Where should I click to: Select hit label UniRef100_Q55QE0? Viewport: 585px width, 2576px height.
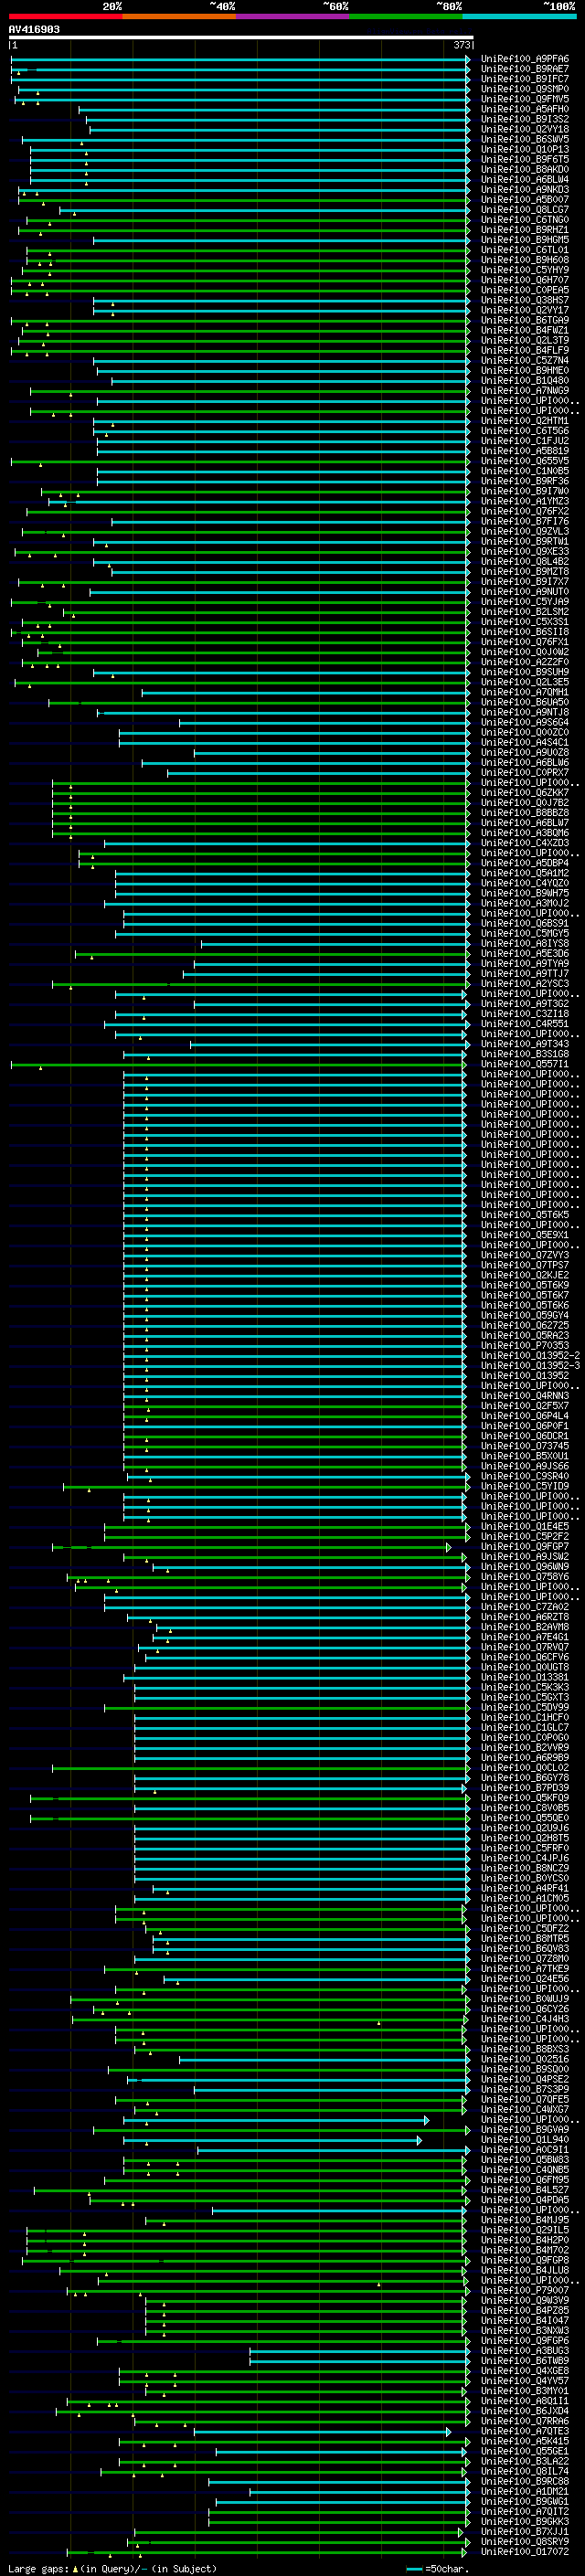click(x=525, y=1818)
